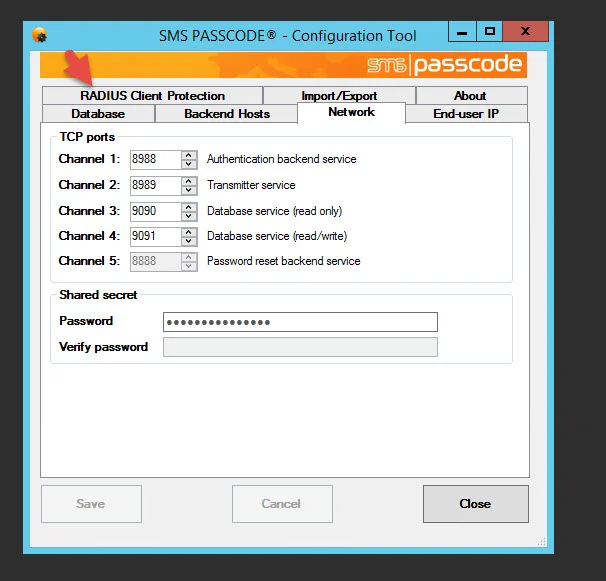Select the Network tab
The width and height of the screenshot is (606, 581).
coord(351,112)
